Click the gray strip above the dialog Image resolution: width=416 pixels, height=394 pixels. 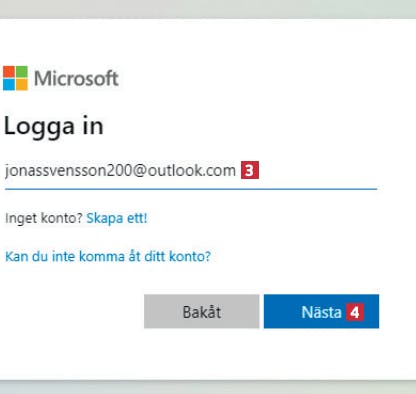(208, 9)
